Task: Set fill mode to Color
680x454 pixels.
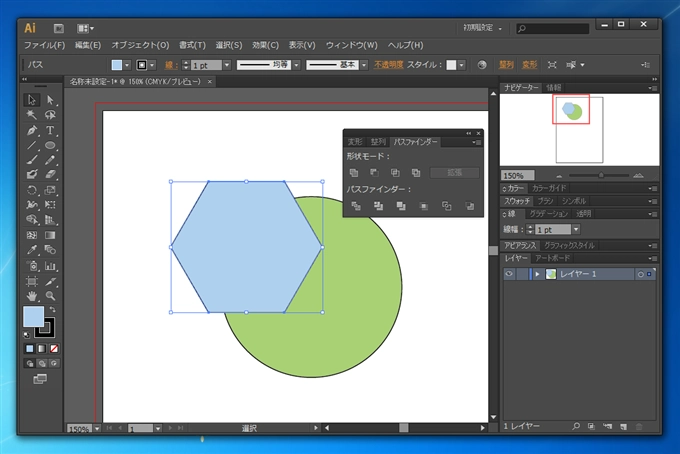Action: coord(29,349)
